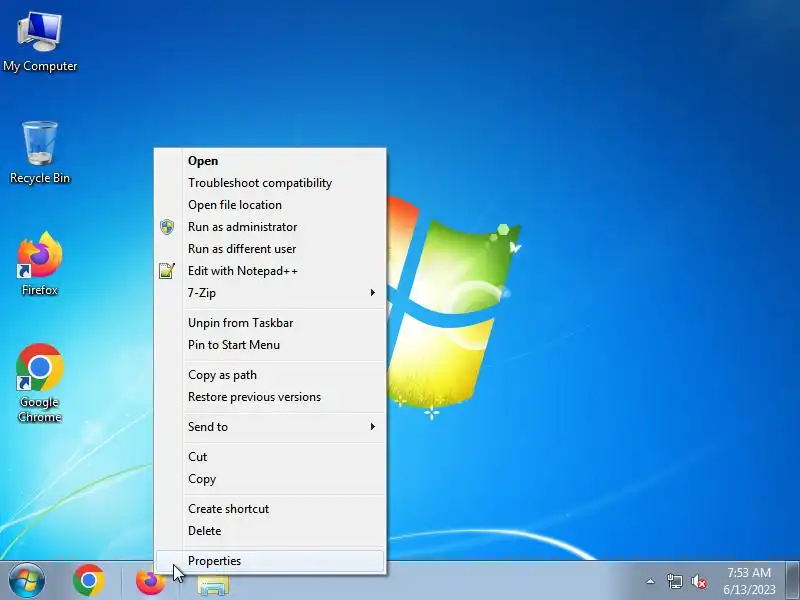Expand the Send to submenu
The height and width of the screenshot is (600, 800).
click(x=270, y=427)
